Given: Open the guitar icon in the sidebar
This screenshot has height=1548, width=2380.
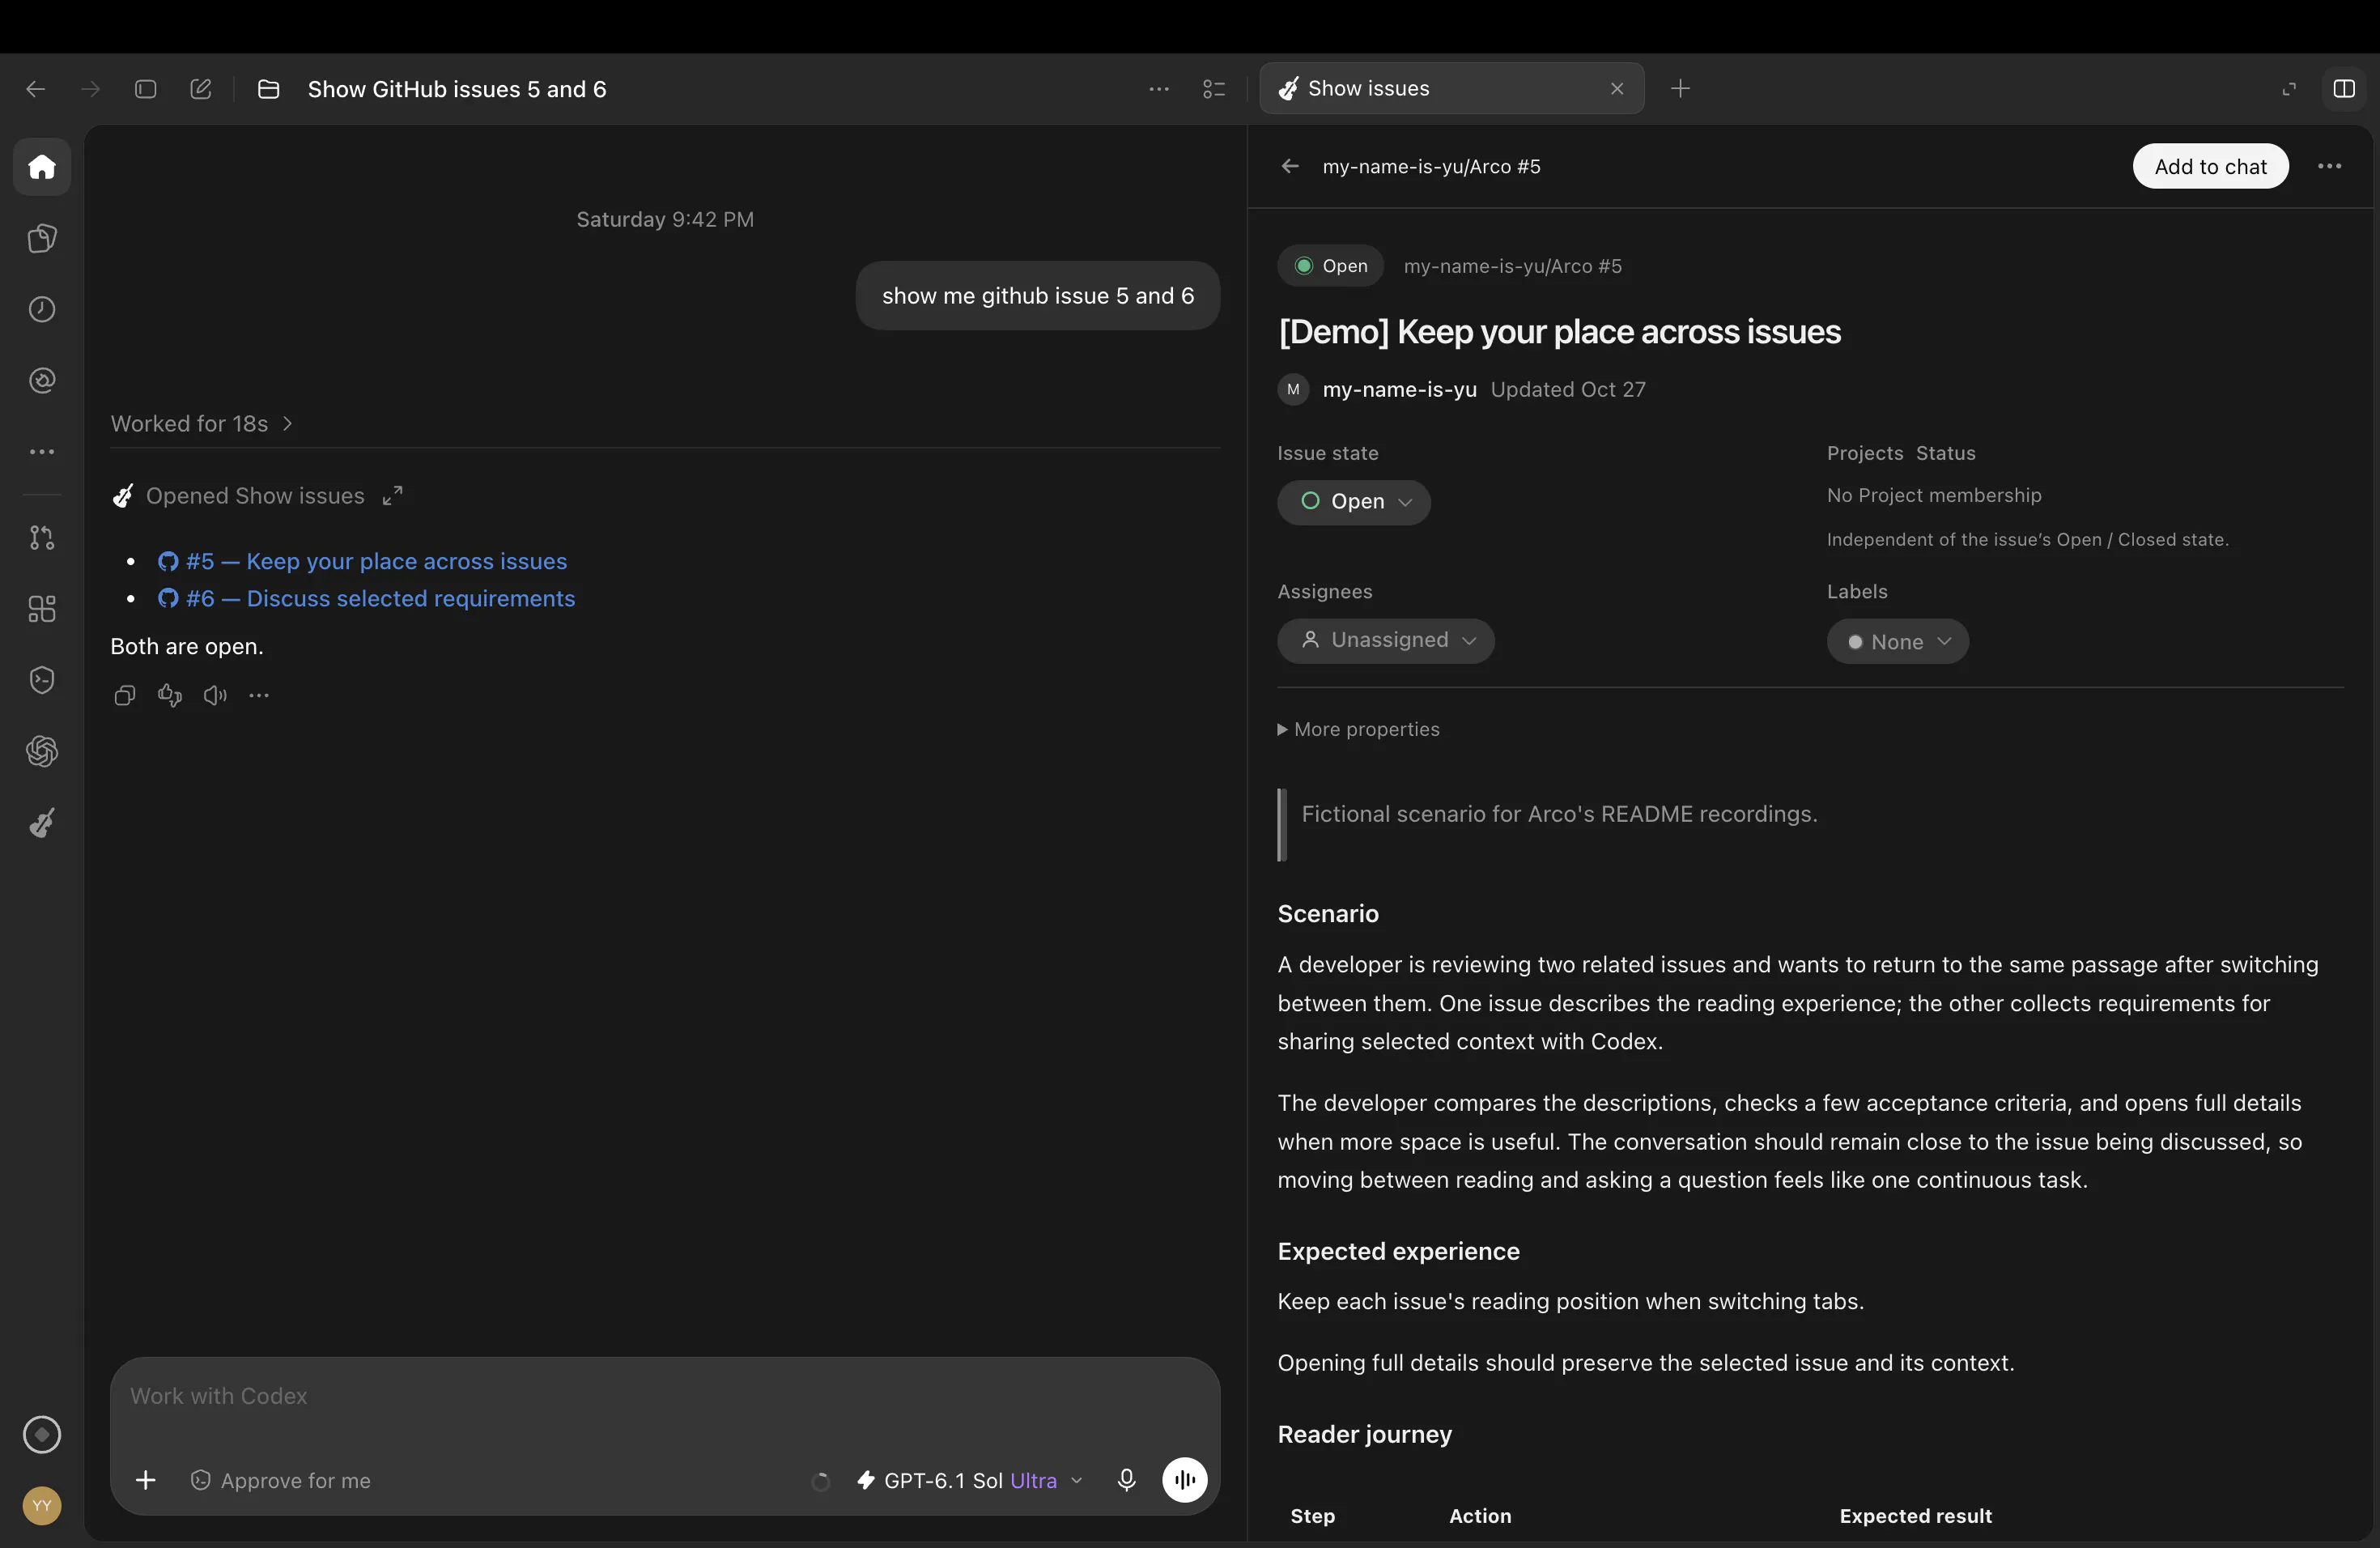Looking at the screenshot, I should point(42,822).
